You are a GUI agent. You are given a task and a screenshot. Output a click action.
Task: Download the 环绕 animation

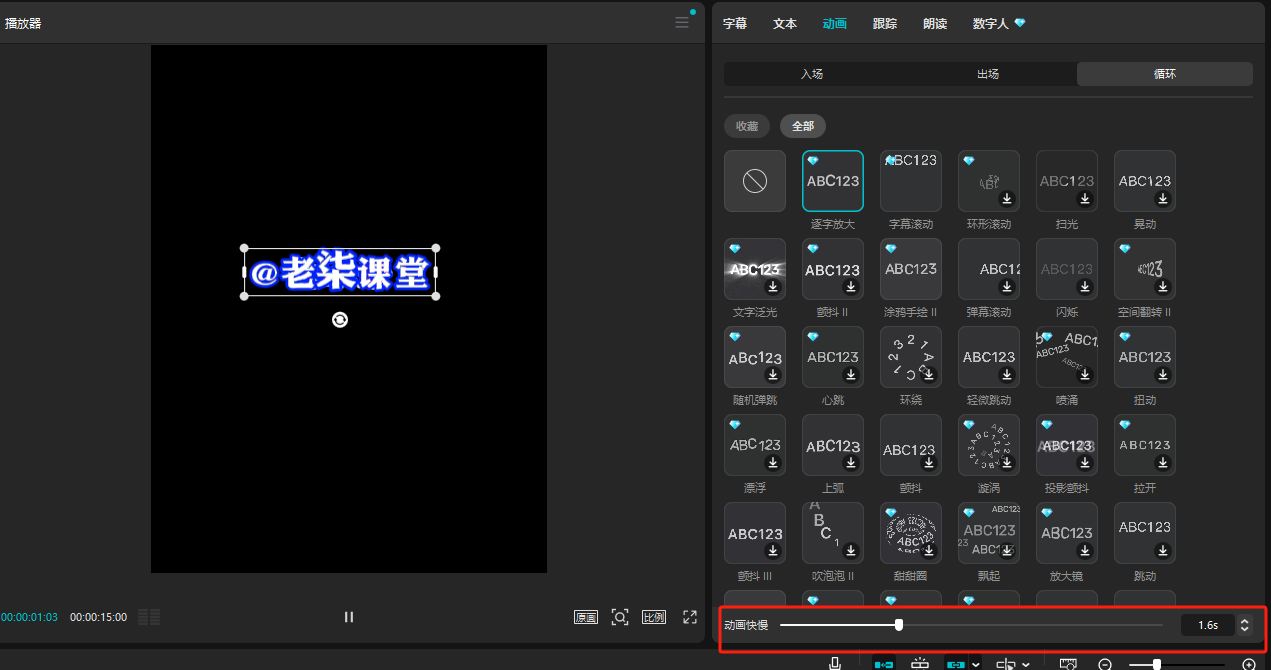(929, 375)
